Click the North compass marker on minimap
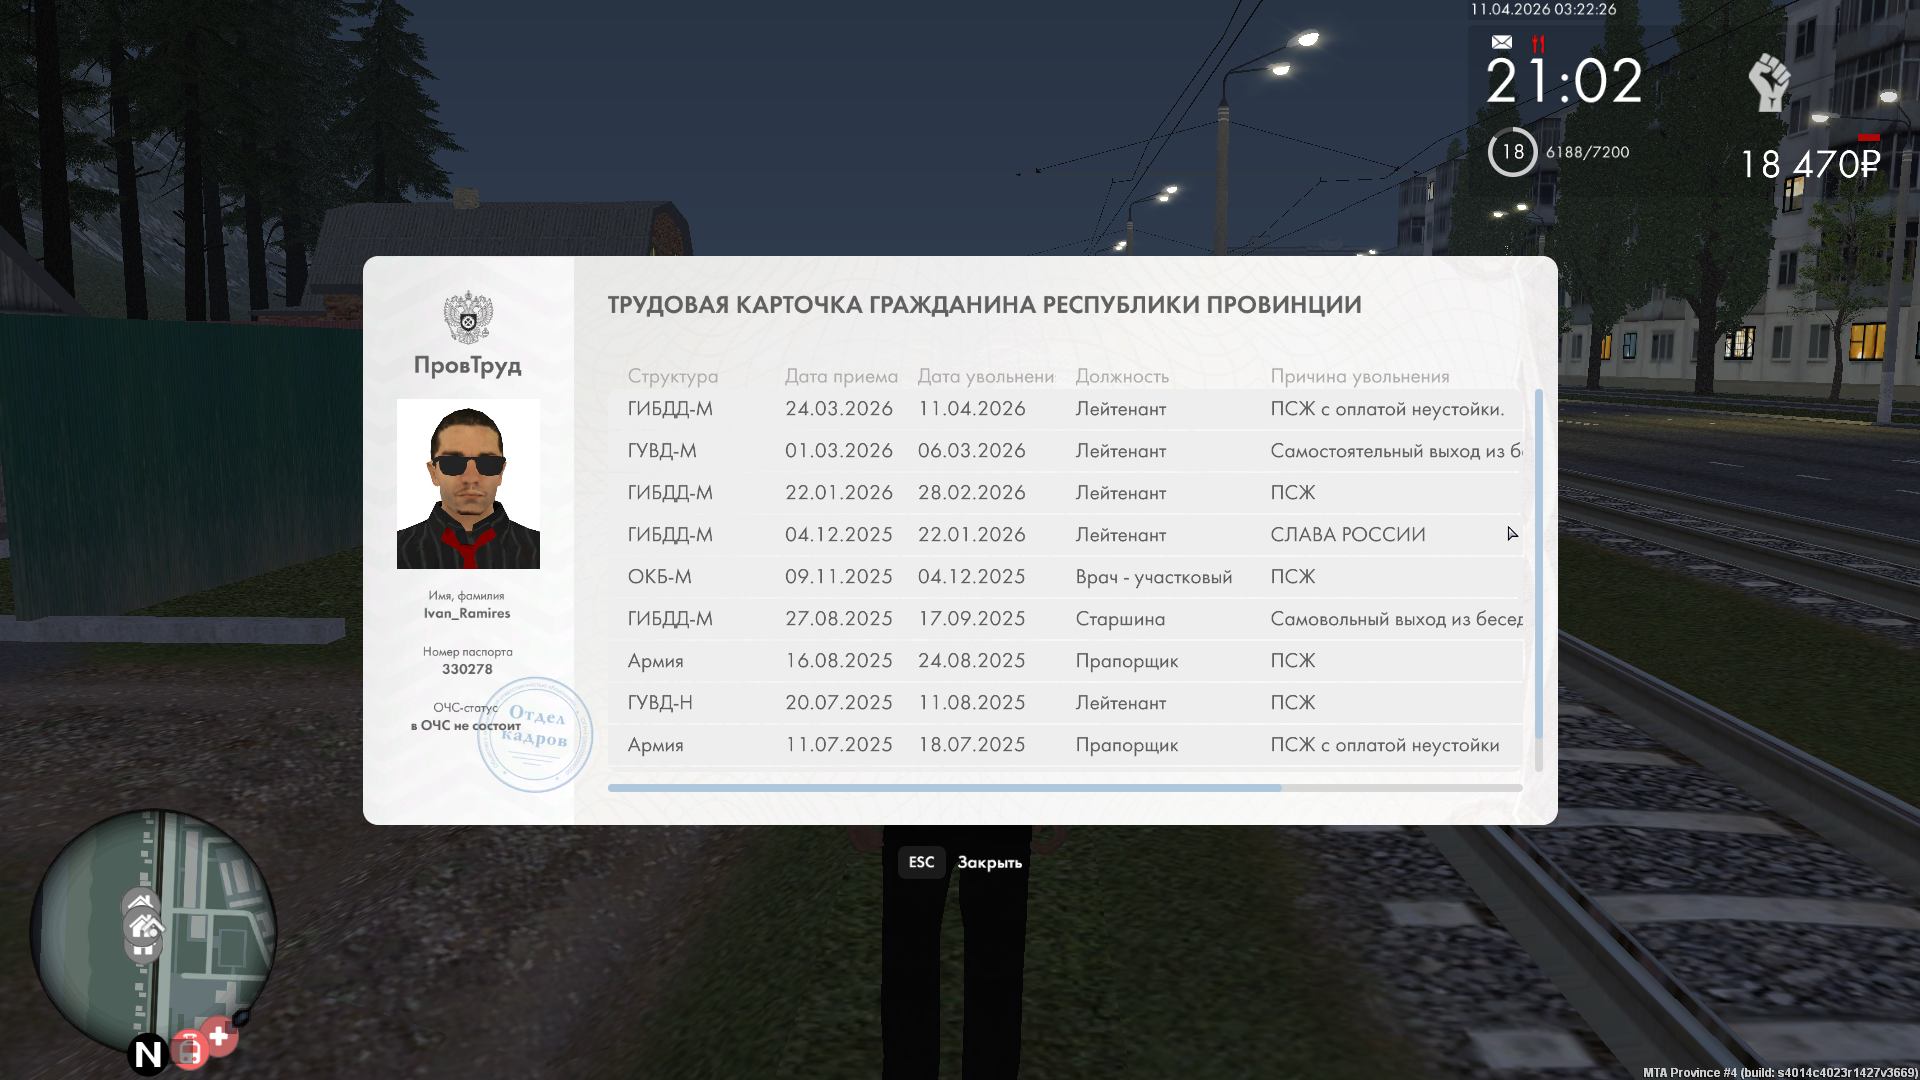 (148, 1054)
